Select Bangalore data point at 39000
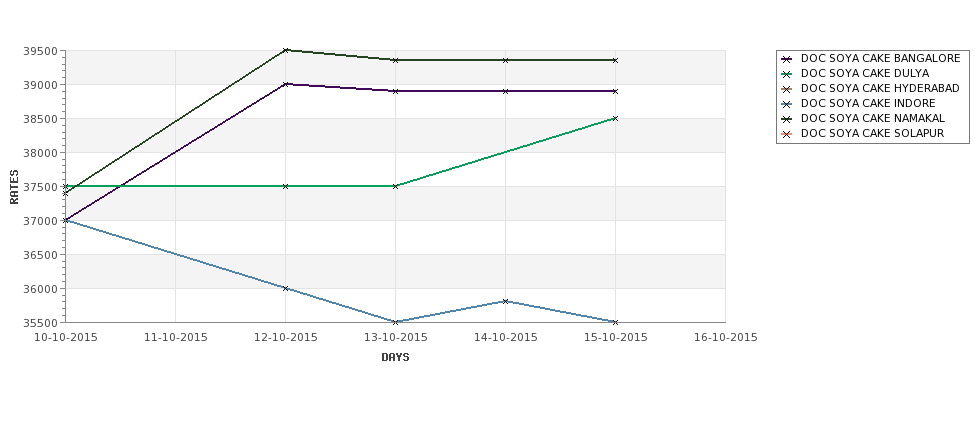Screen dimensions: 975x429 (x=285, y=84)
